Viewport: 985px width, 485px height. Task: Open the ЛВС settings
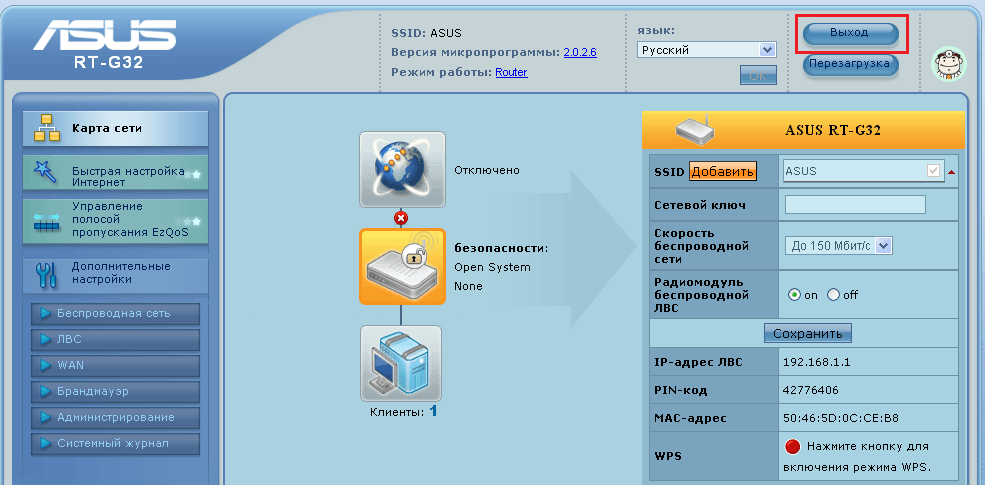click(x=116, y=339)
